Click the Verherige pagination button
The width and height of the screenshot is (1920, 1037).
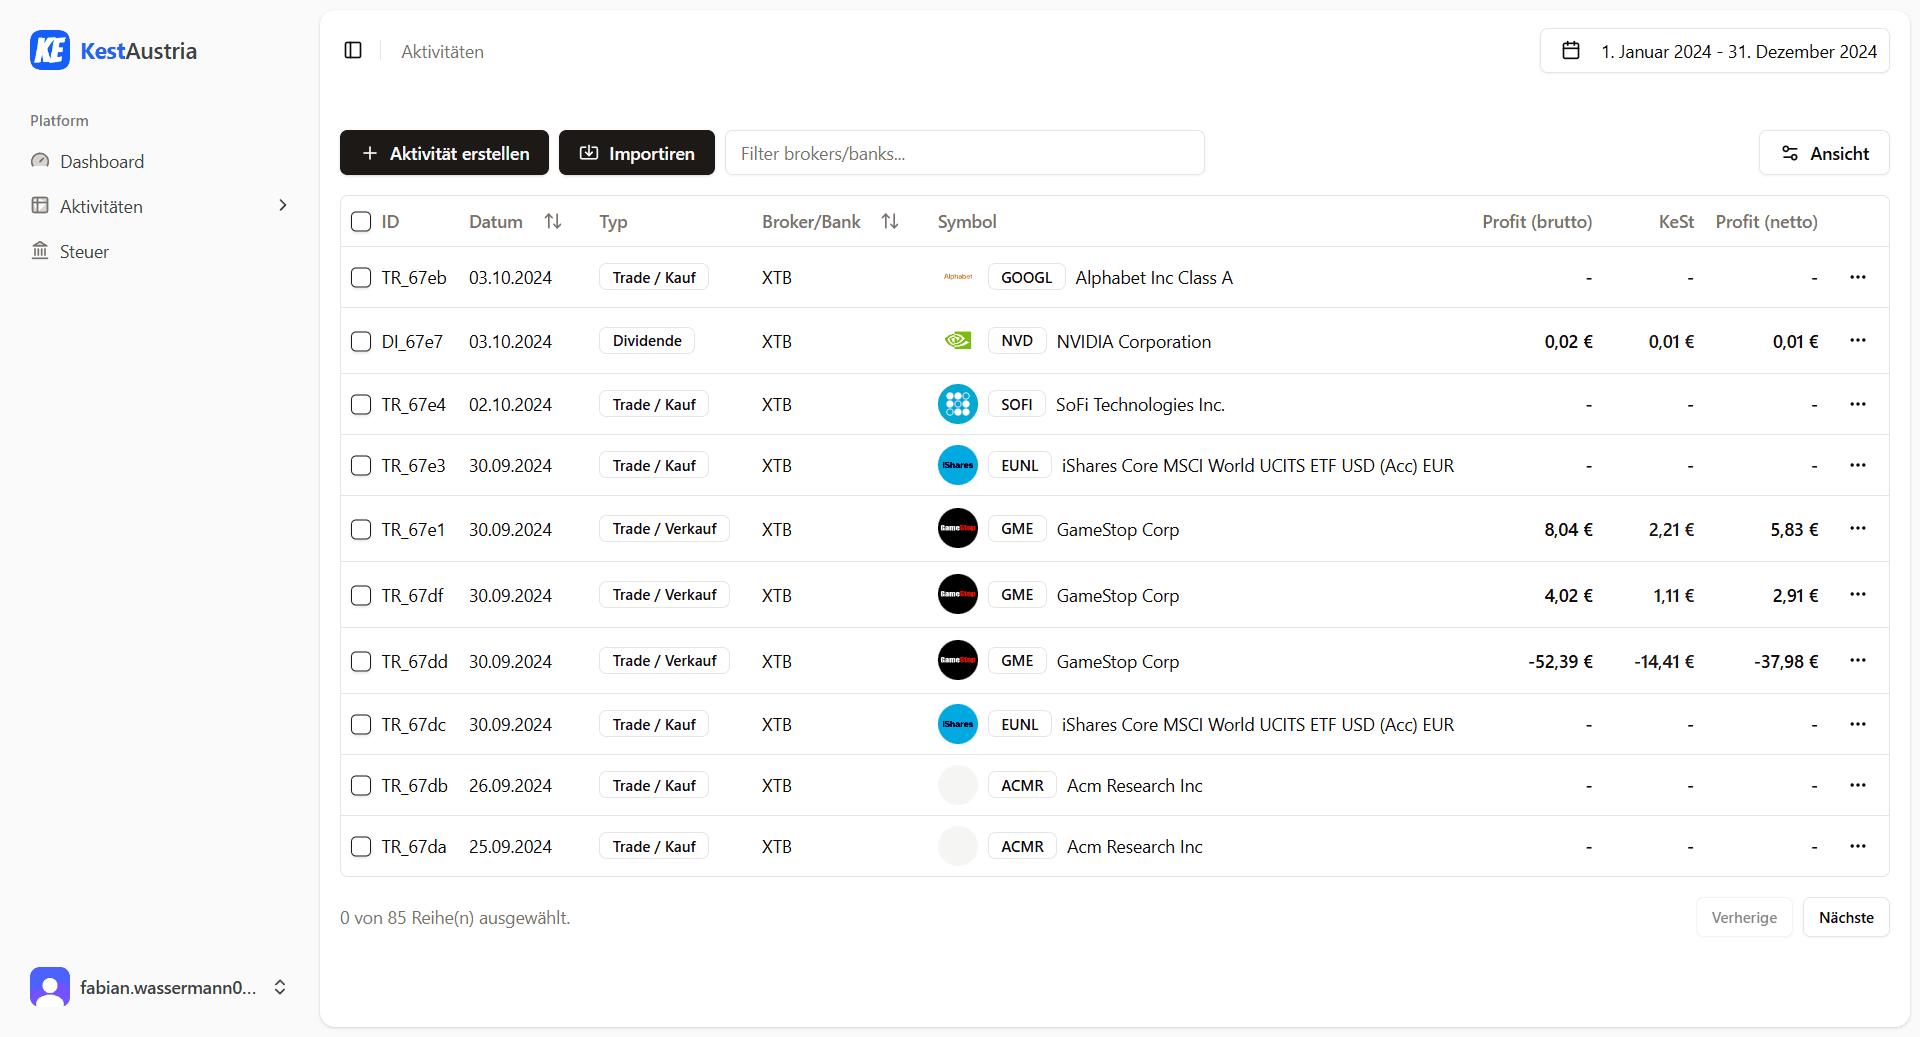1744,917
